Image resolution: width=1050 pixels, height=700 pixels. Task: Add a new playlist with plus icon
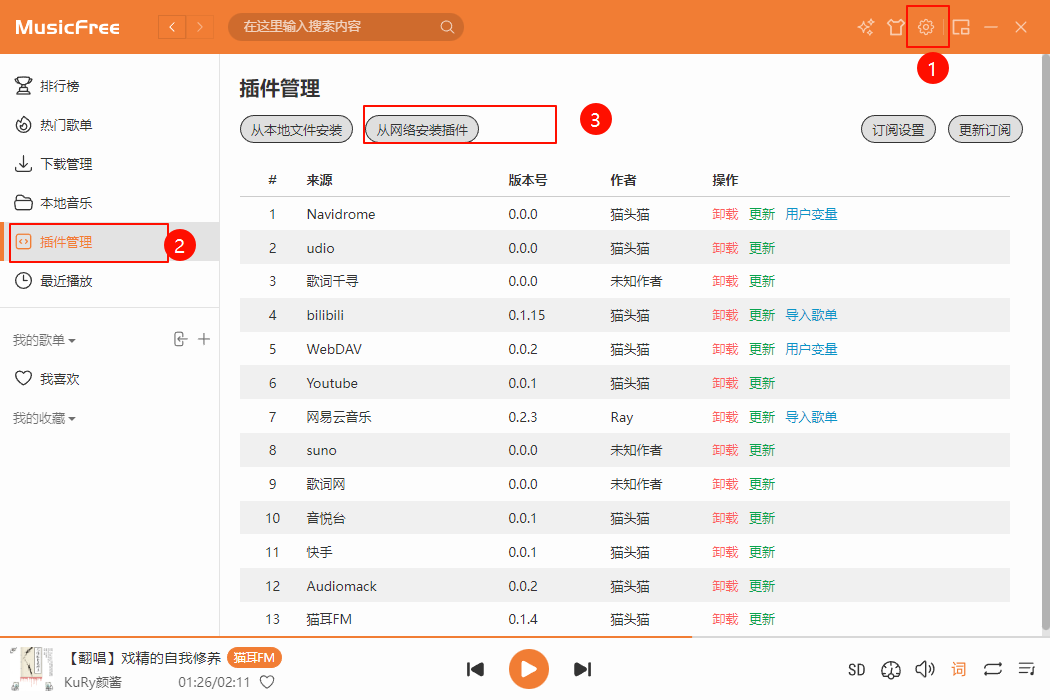(x=204, y=339)
